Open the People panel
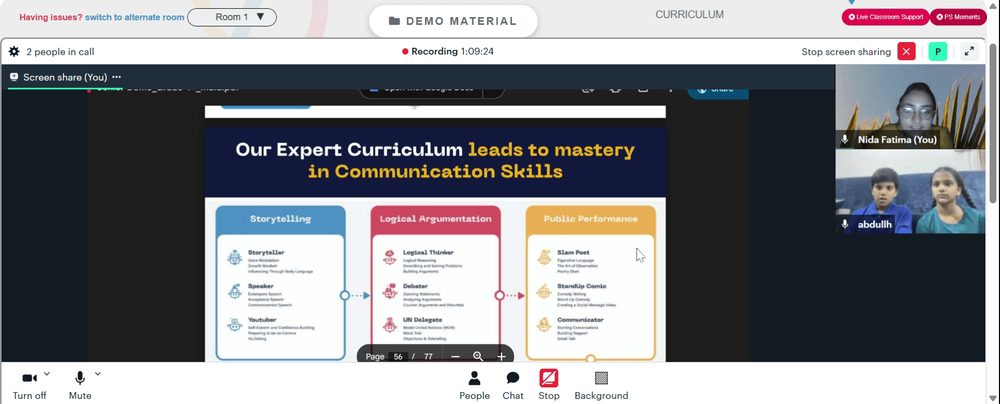This screenshot has height=404, width=1000. tap(474, 385)
